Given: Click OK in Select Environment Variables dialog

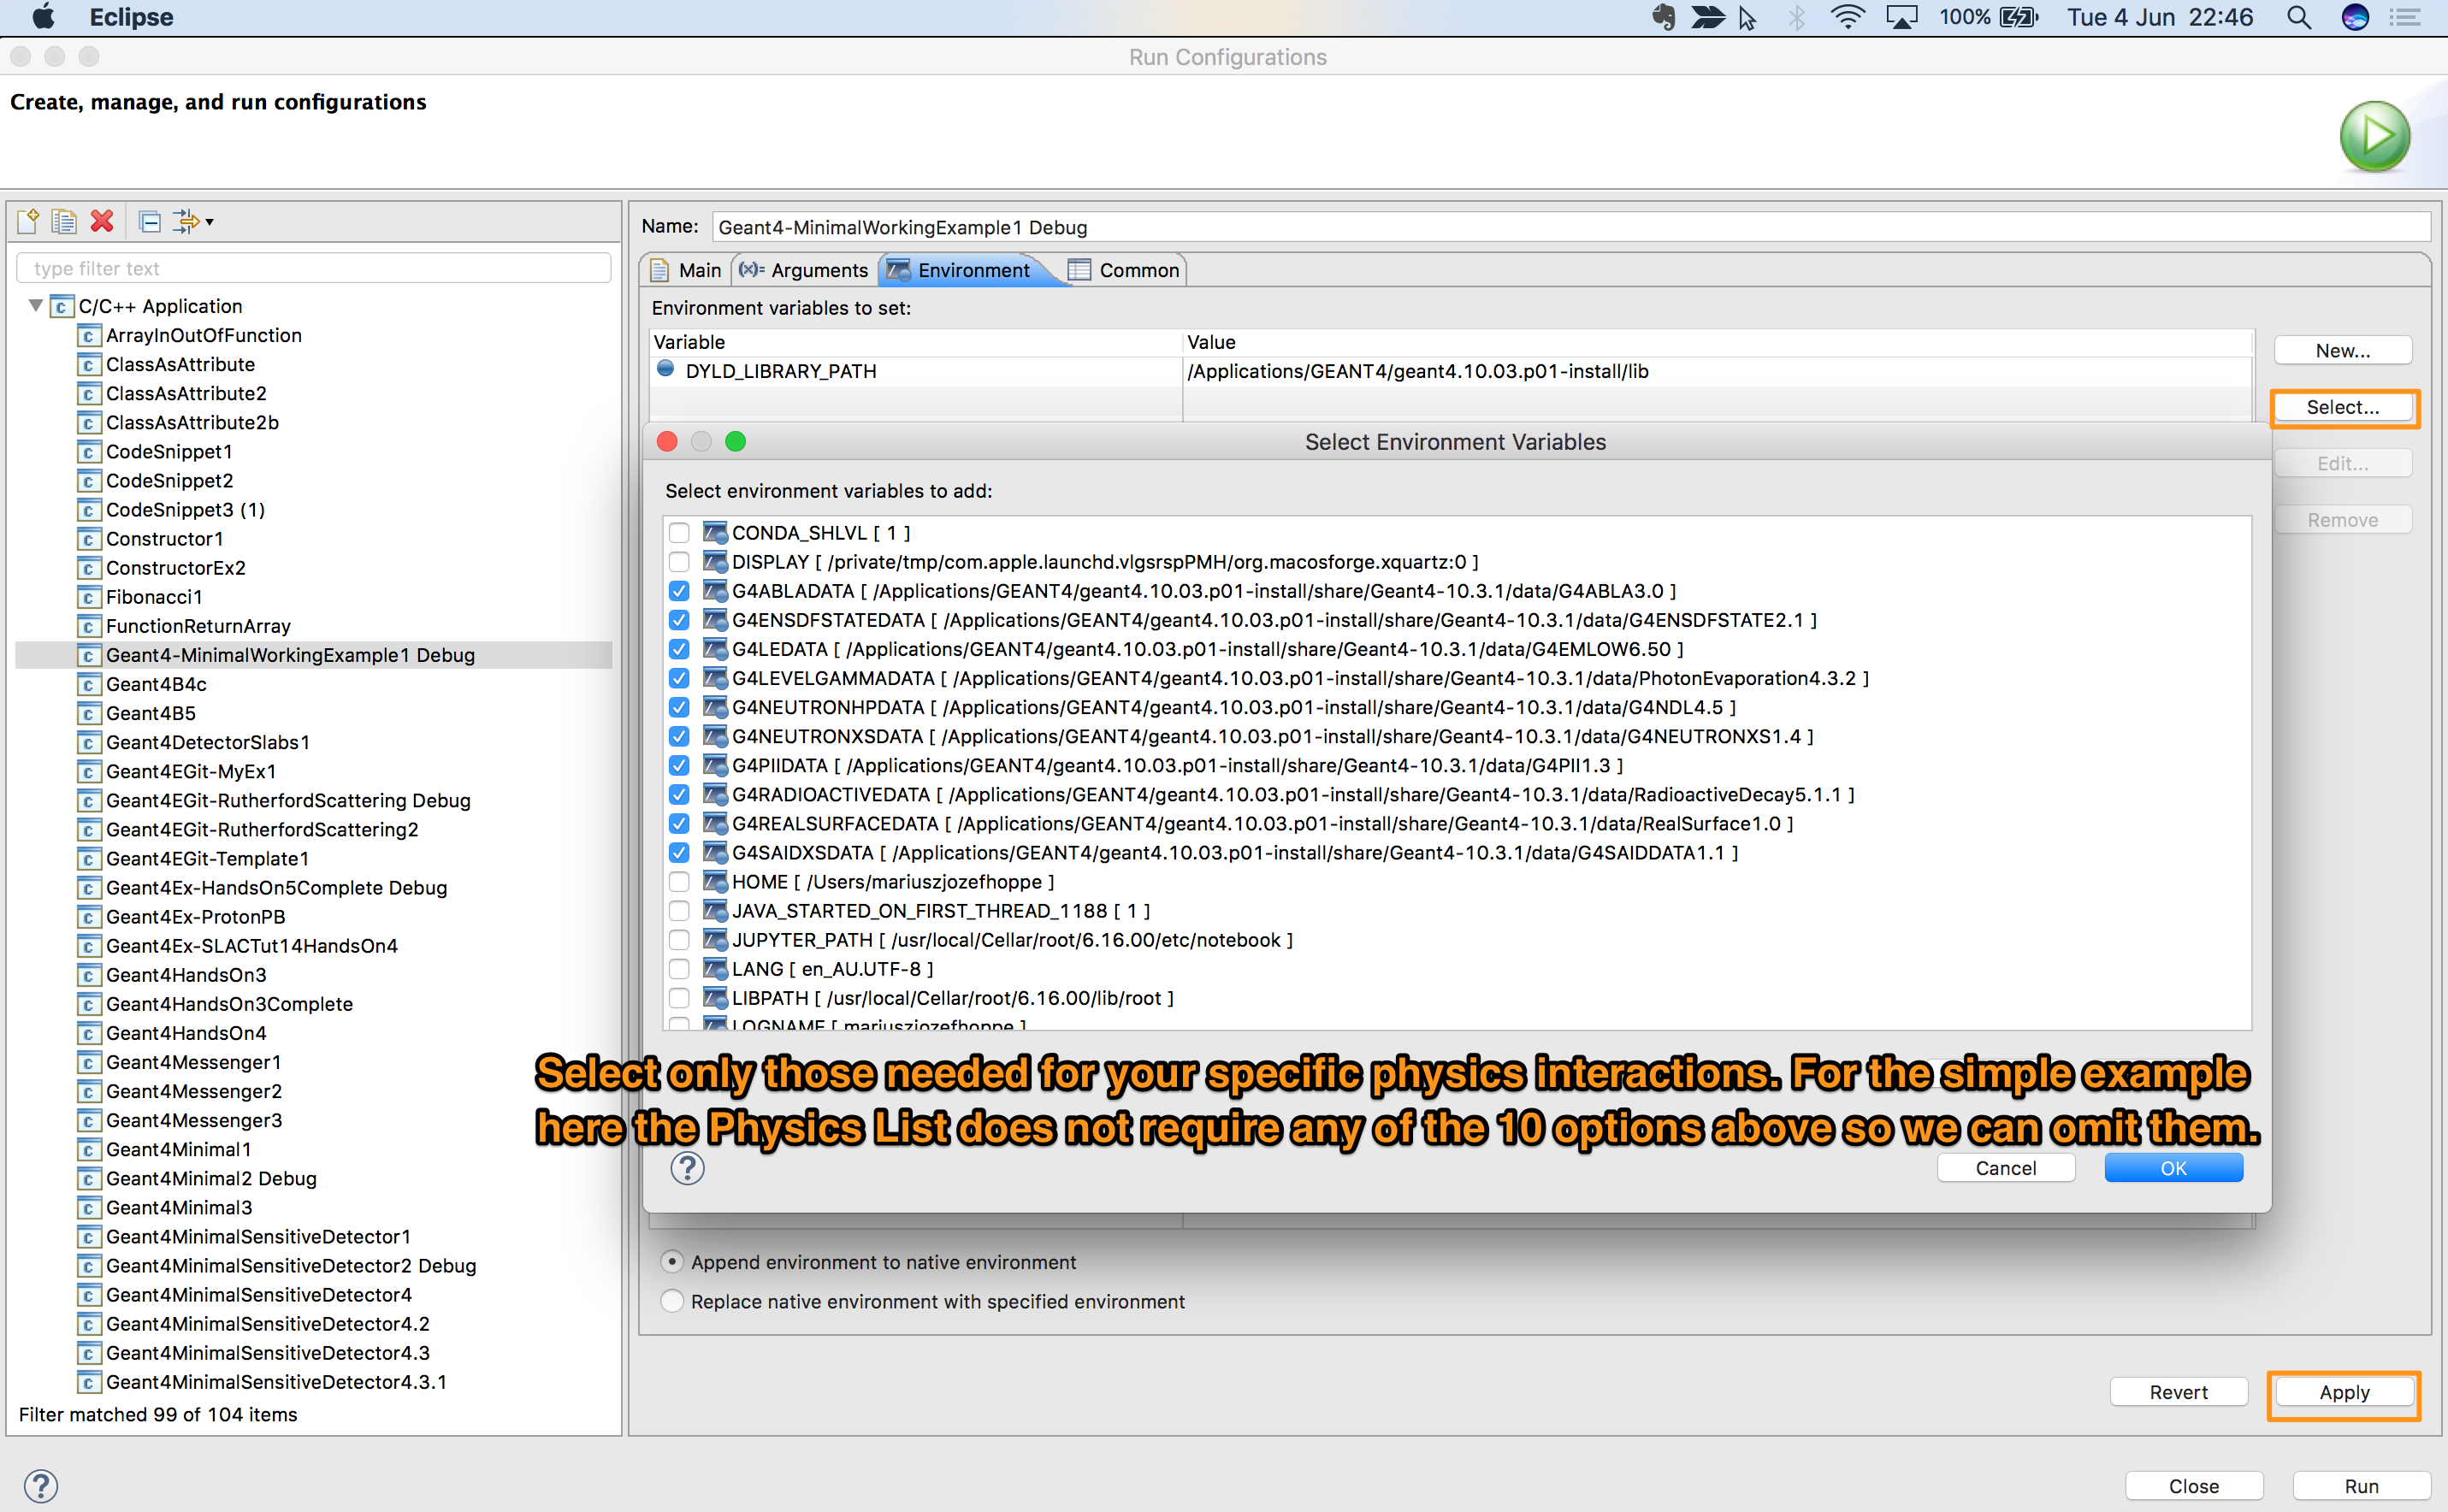Looking at the screenshot, I should click(x=2173, y=1168).
